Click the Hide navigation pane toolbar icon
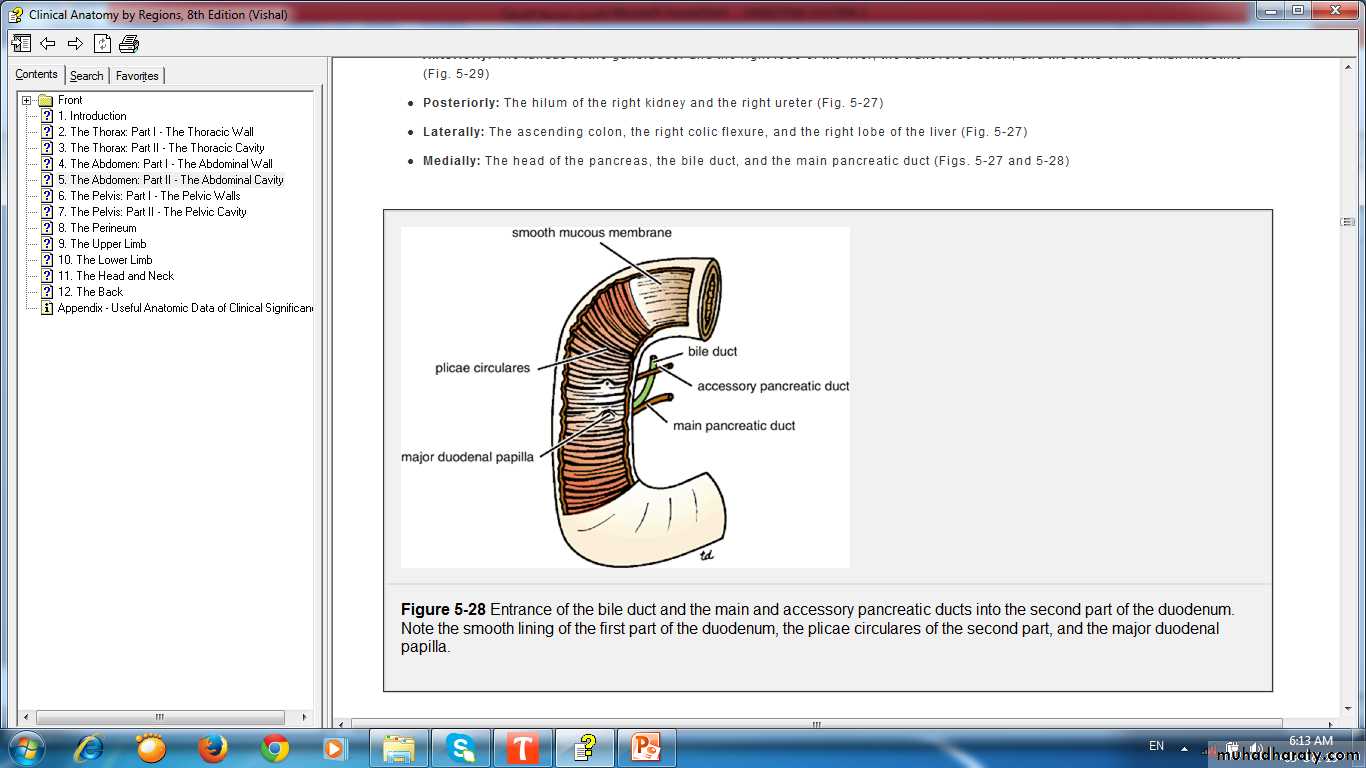 [x=21, y=43]
